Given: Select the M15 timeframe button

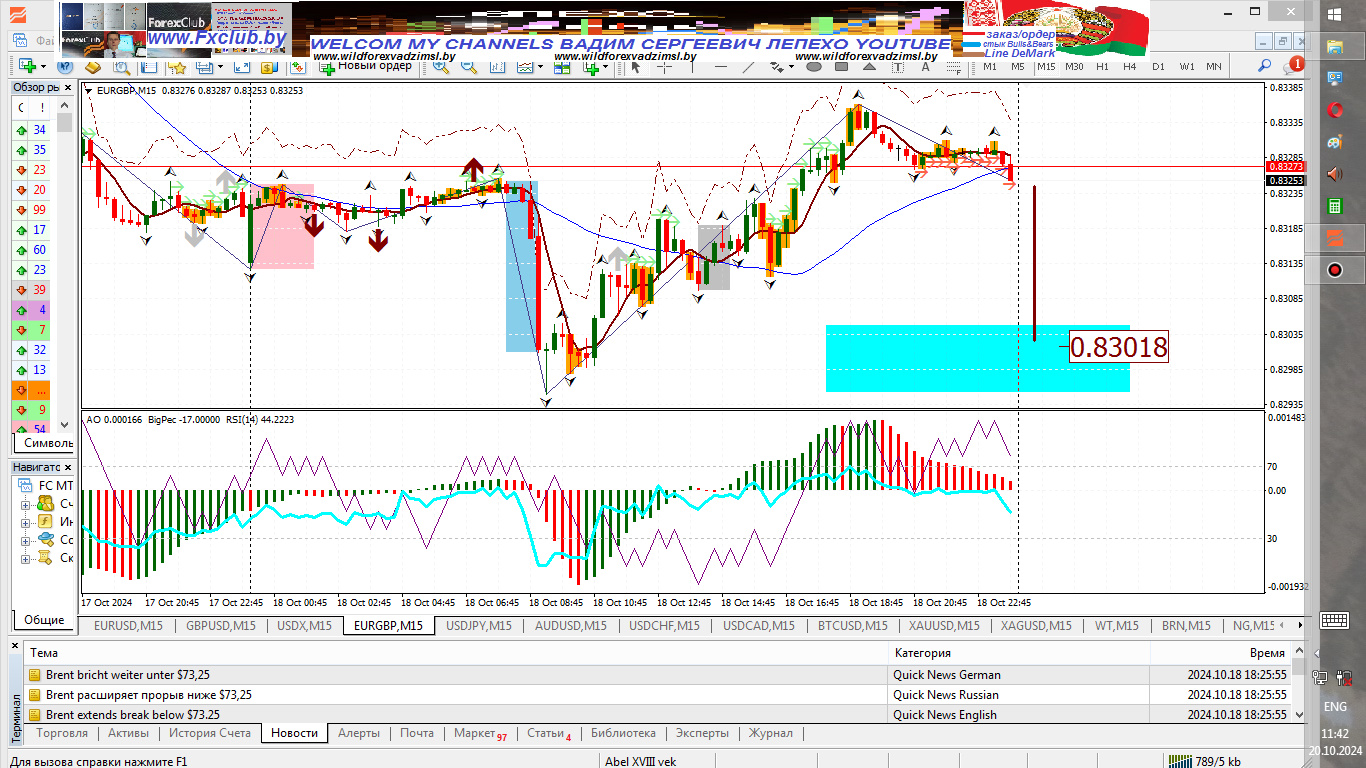Looking at the screenshot, I should [x=1046, y=66].
